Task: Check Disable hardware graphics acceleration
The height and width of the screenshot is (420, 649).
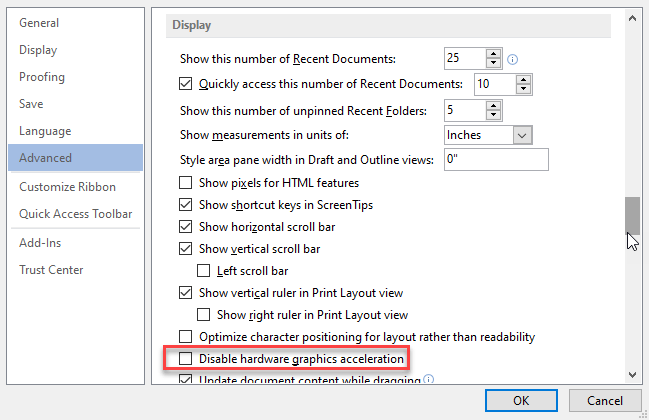Action: click(185, 358)
